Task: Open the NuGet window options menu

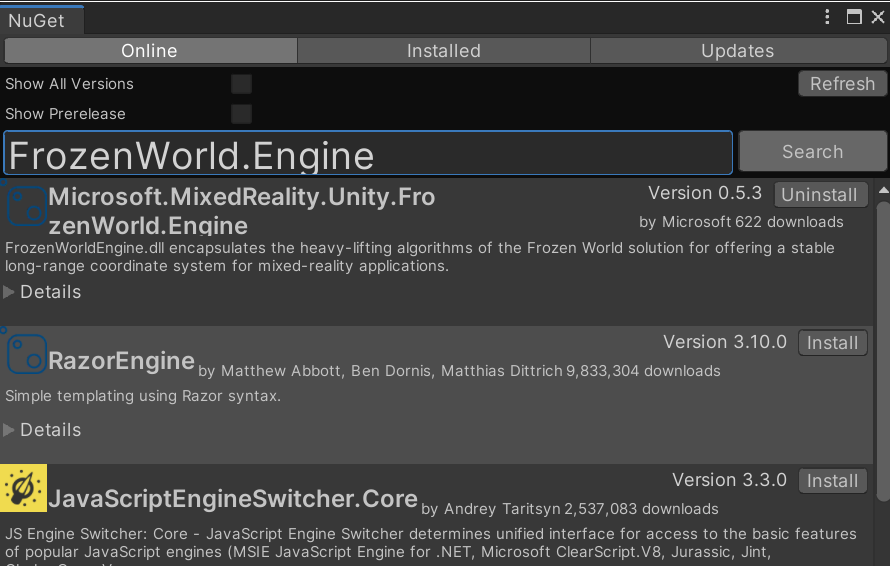Action: (827, 17)
